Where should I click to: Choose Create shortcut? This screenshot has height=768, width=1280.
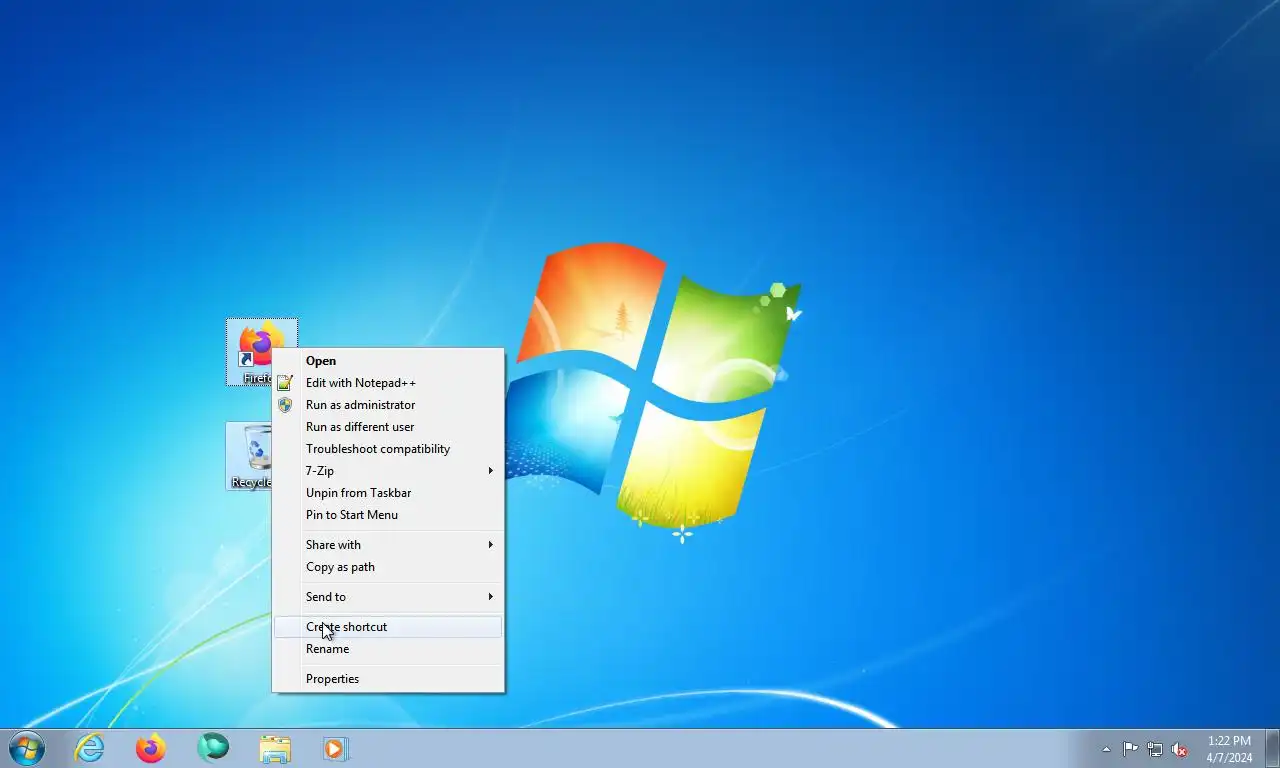(x=388, y=627)
